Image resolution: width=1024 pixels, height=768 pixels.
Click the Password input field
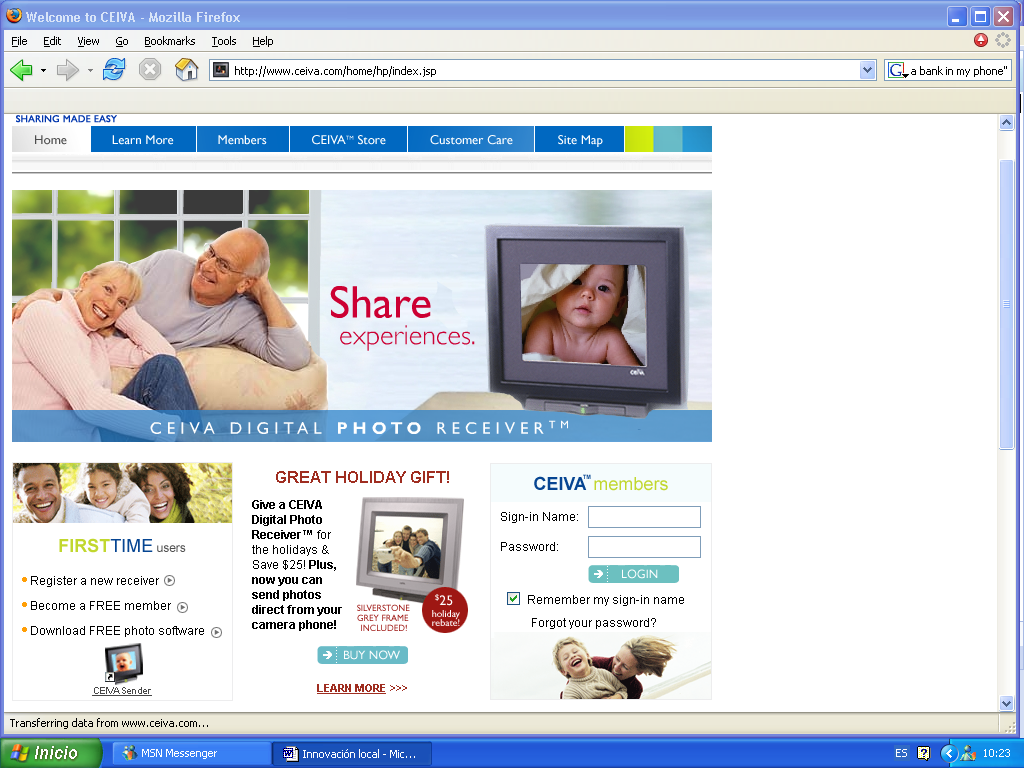645,547
